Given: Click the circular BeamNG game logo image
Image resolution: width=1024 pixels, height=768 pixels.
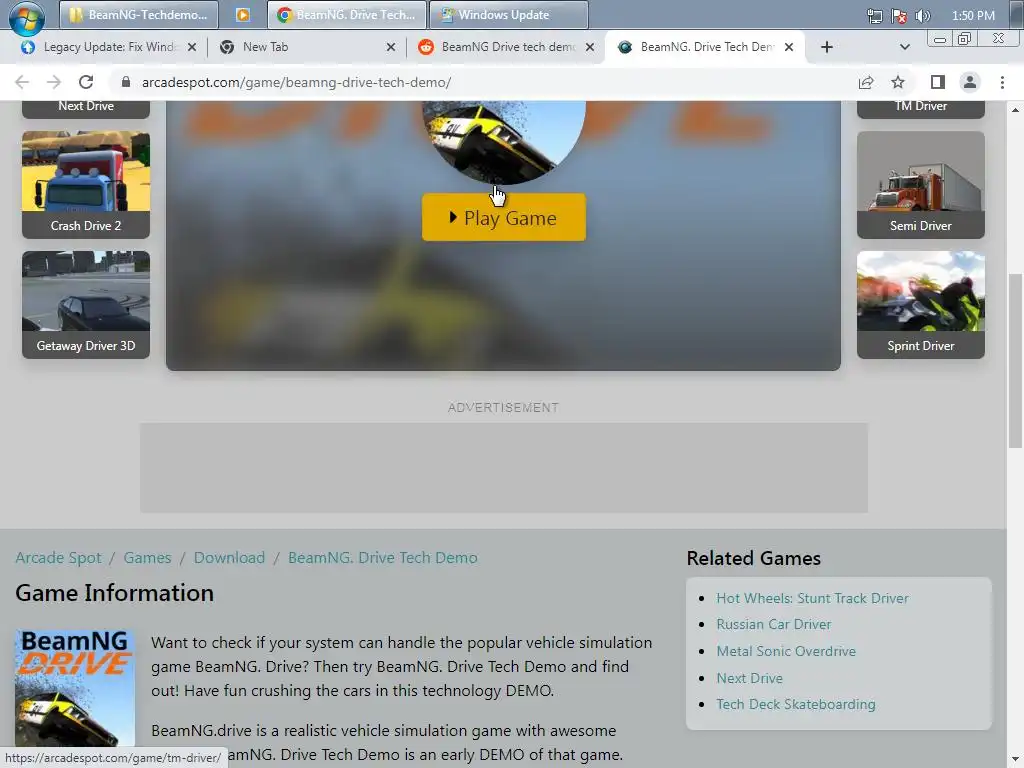Looking at the screenshot, I should point(504,141).
